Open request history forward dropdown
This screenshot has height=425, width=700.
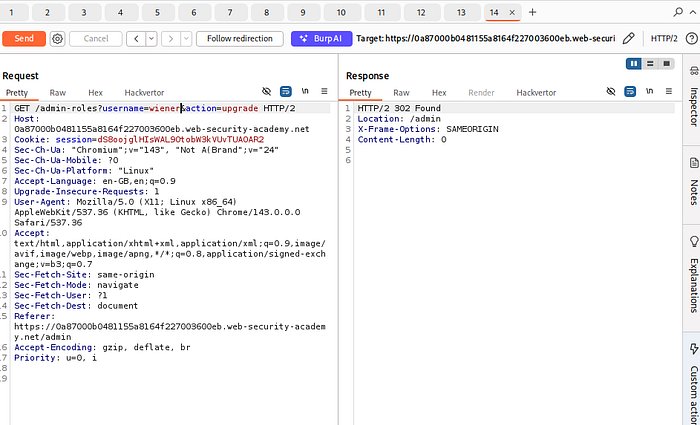pos(186,39)
